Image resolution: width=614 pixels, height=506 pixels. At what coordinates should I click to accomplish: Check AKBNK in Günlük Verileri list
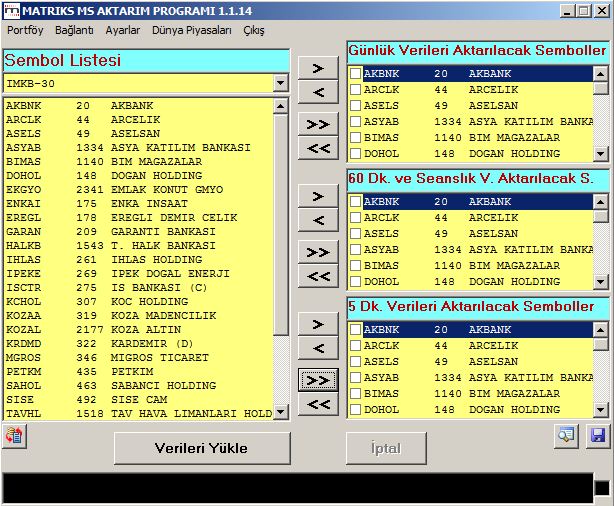[355, 74]
